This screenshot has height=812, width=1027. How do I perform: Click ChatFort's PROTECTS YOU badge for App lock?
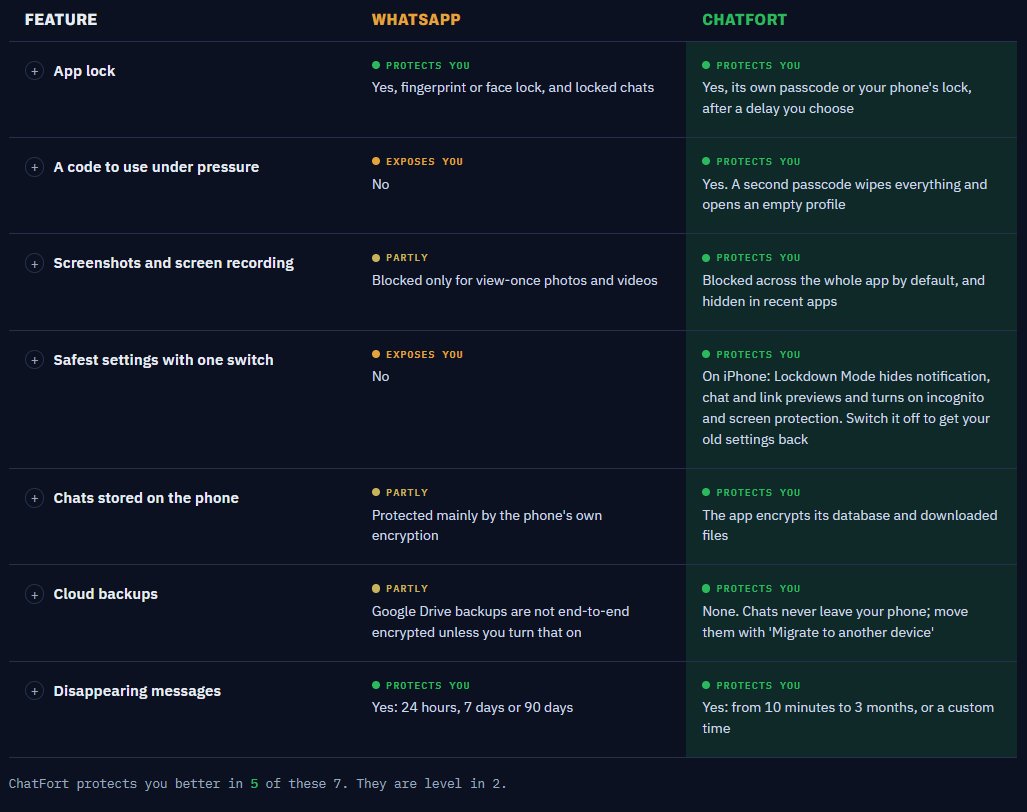[x=751, y=65]
